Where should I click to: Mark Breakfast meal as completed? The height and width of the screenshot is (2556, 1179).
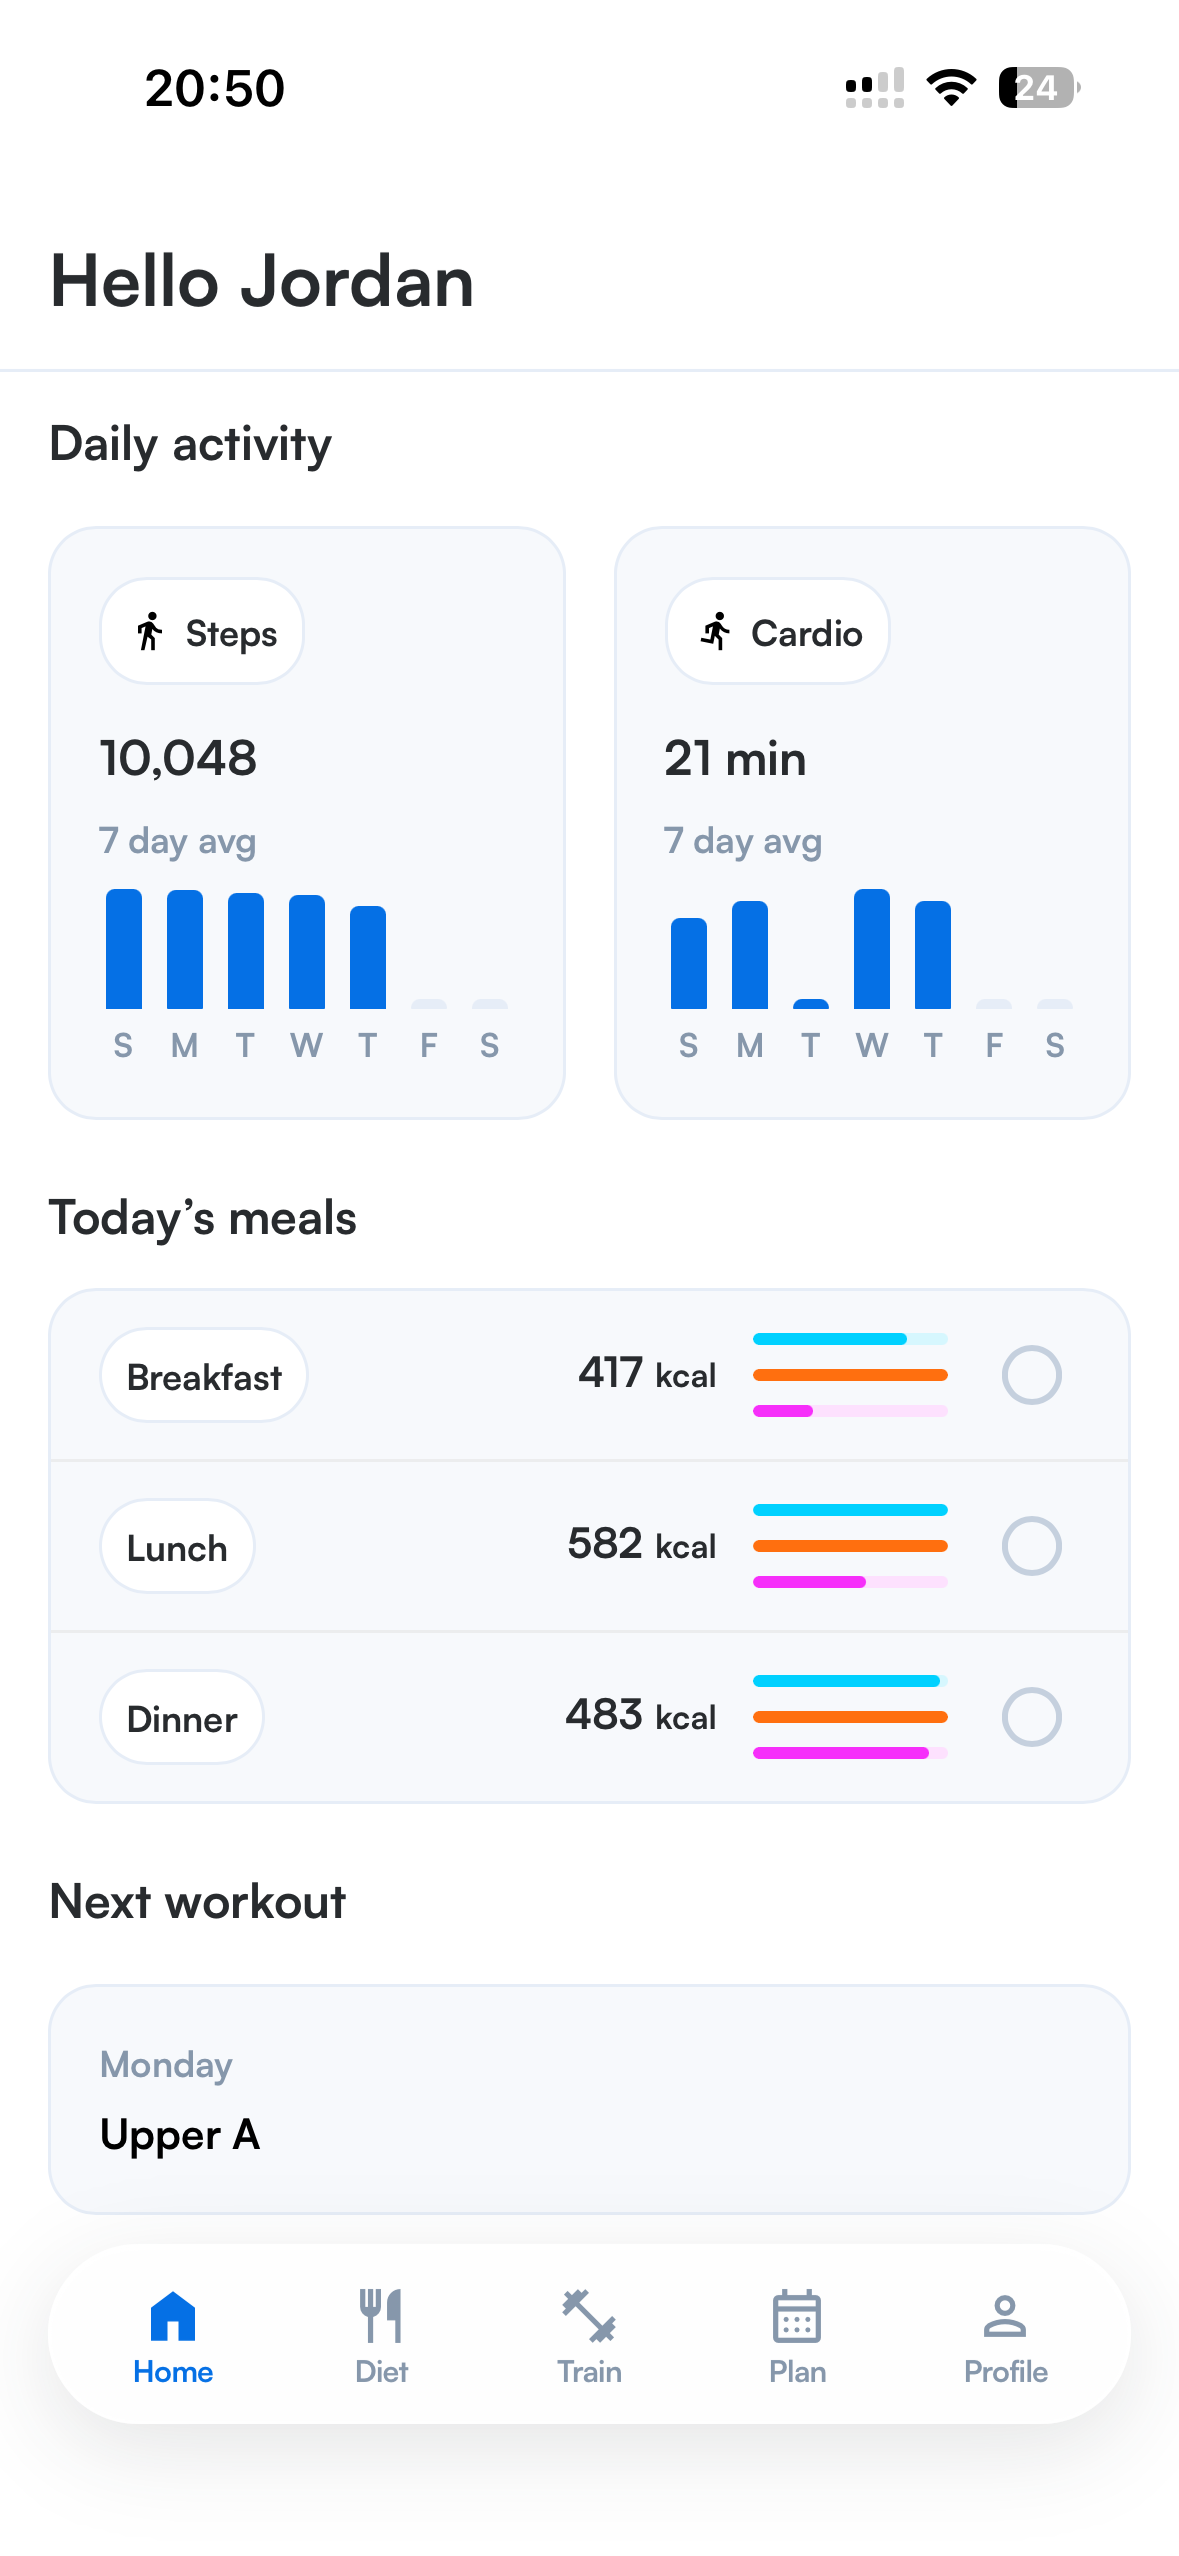(x=1031, y=1375)
